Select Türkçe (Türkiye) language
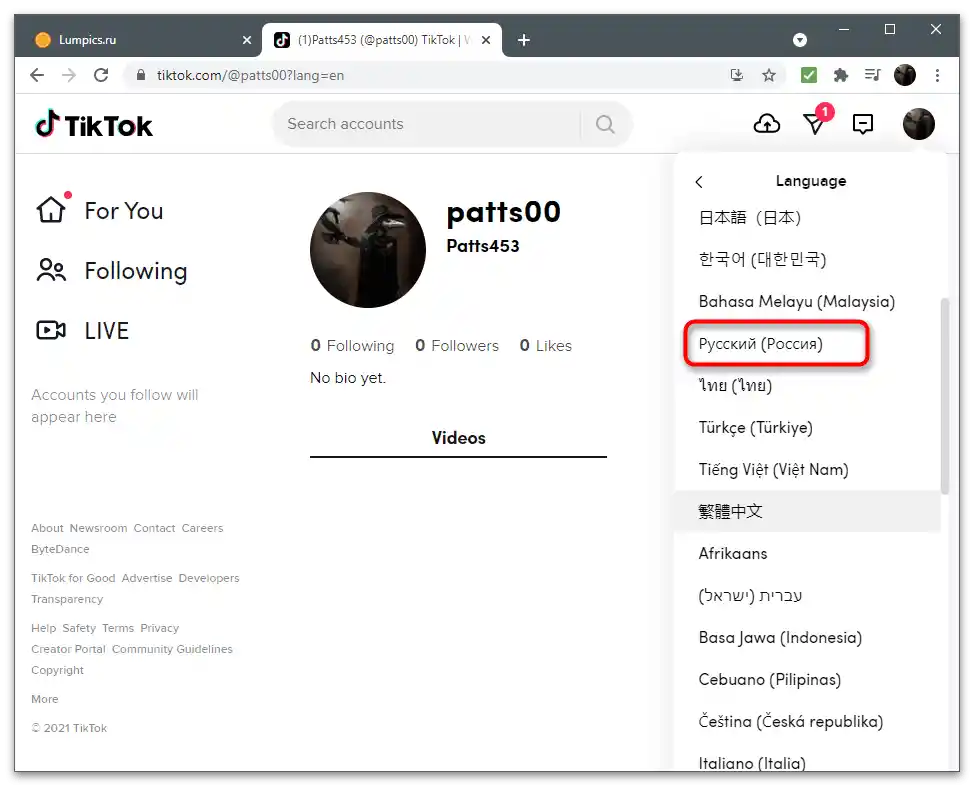974x786 pixels. point(755,427)
